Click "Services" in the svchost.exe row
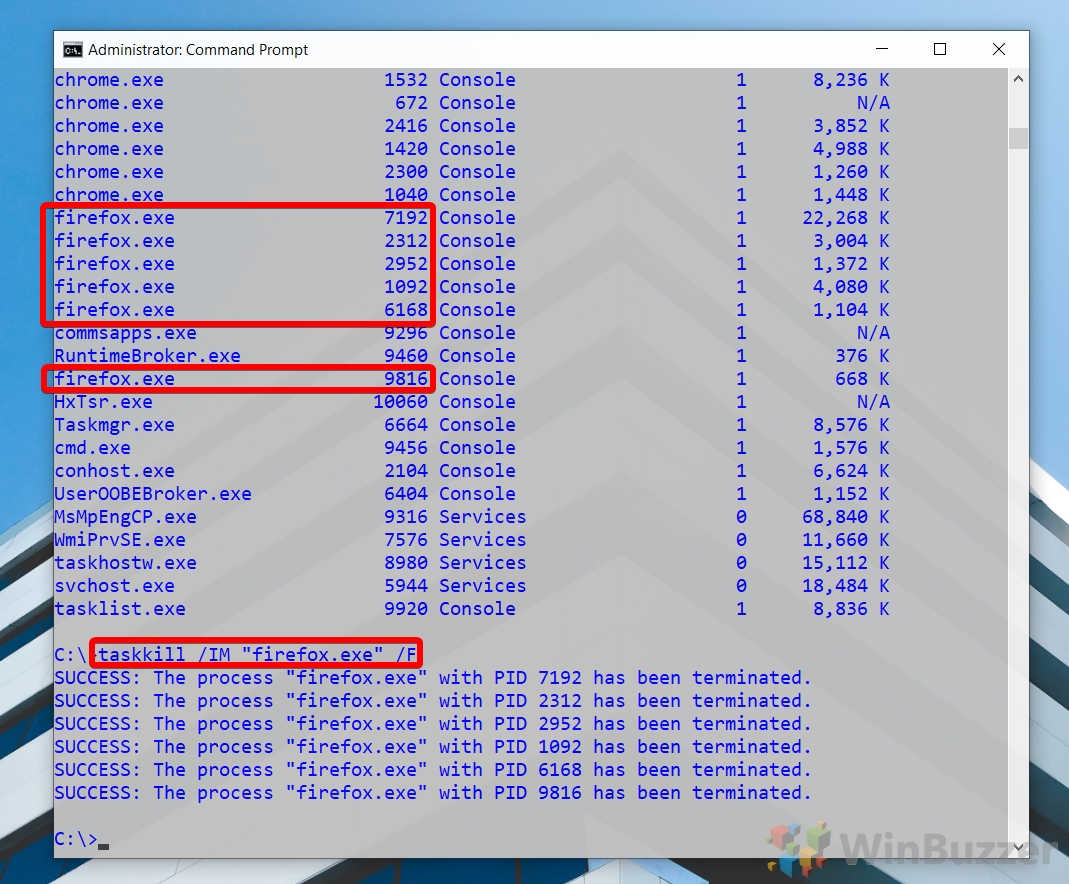 [483, 586]
